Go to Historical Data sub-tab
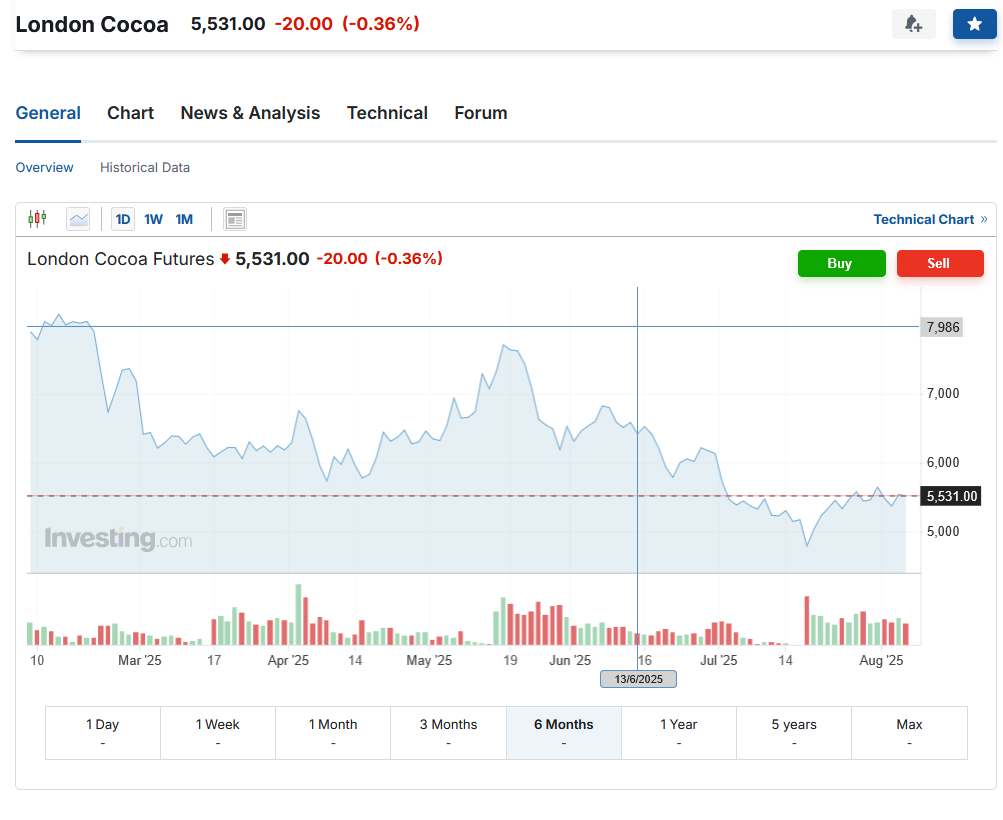Image resolution: width=1003 pixels, height=820 pixels. click(145, 168)
